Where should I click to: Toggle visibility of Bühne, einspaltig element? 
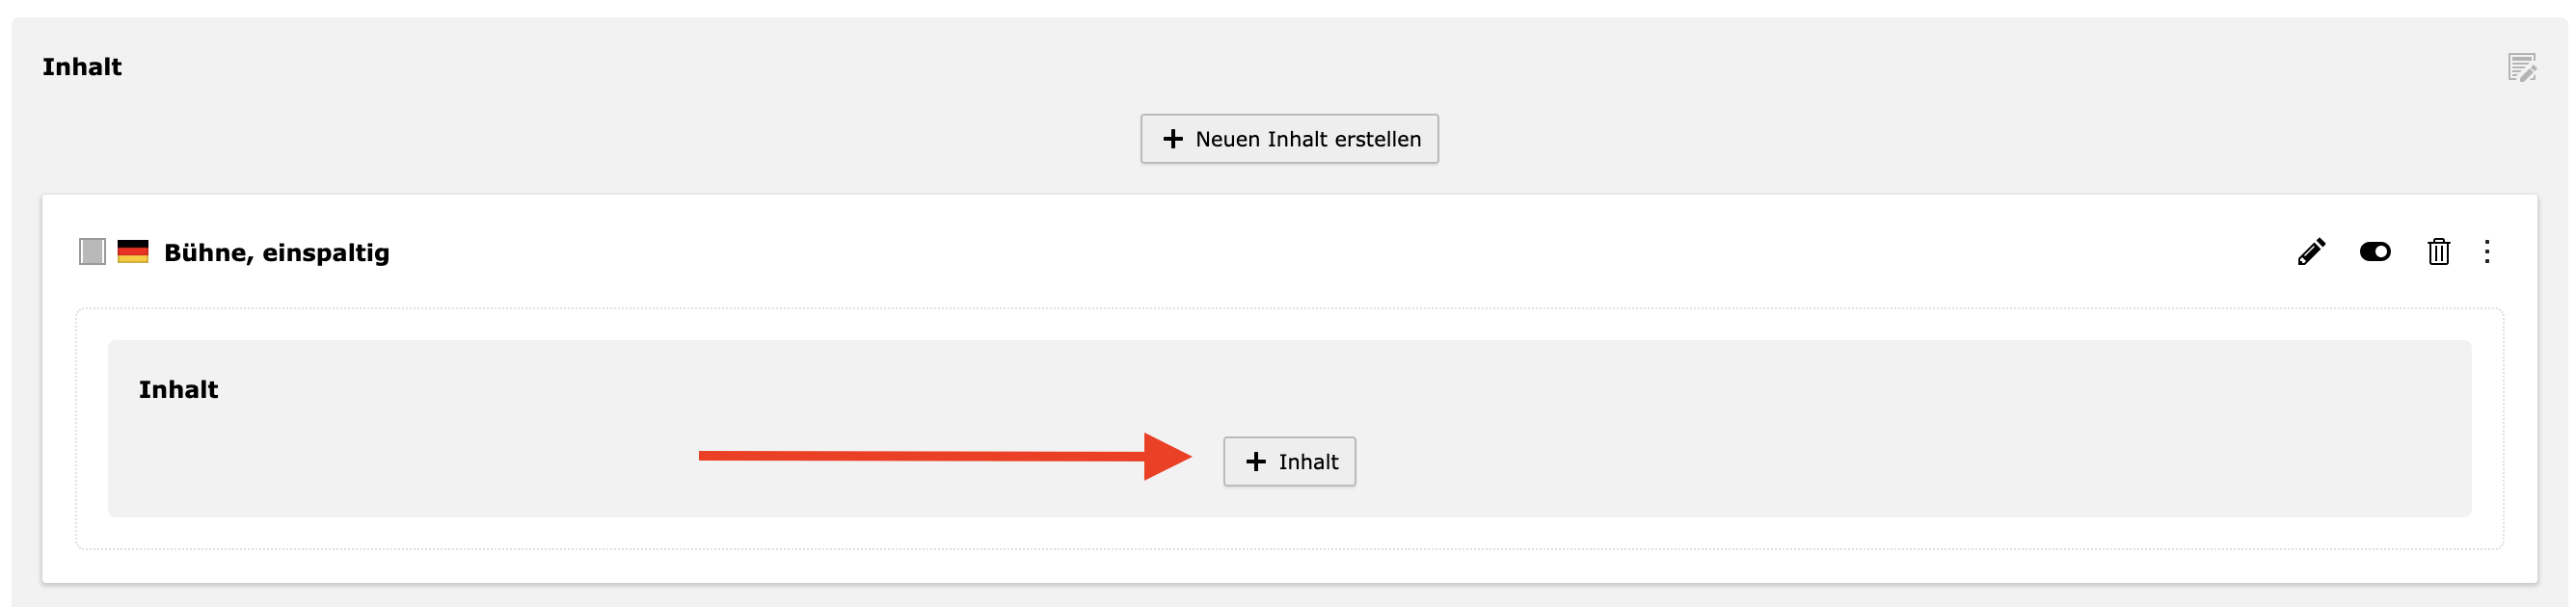2375,251
